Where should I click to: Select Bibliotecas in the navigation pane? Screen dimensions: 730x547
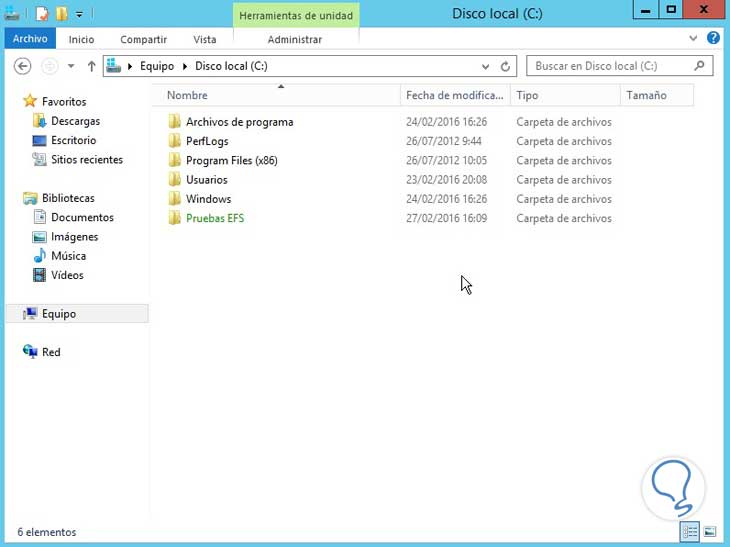coord(68,198)
